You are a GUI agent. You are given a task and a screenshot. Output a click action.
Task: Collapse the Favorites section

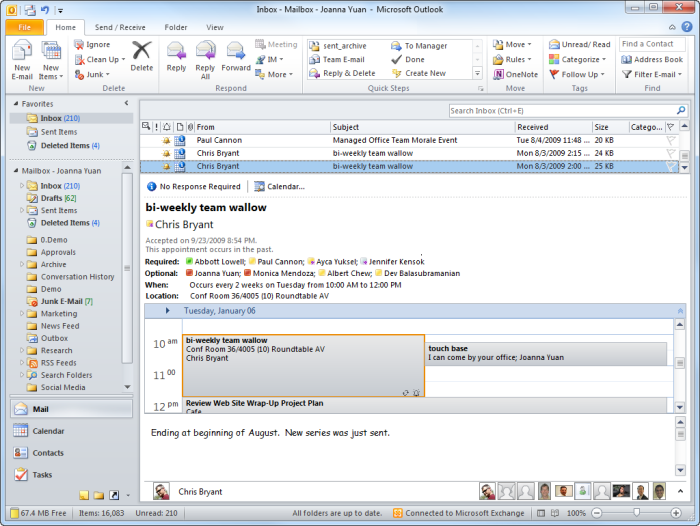tap(16, 104)
